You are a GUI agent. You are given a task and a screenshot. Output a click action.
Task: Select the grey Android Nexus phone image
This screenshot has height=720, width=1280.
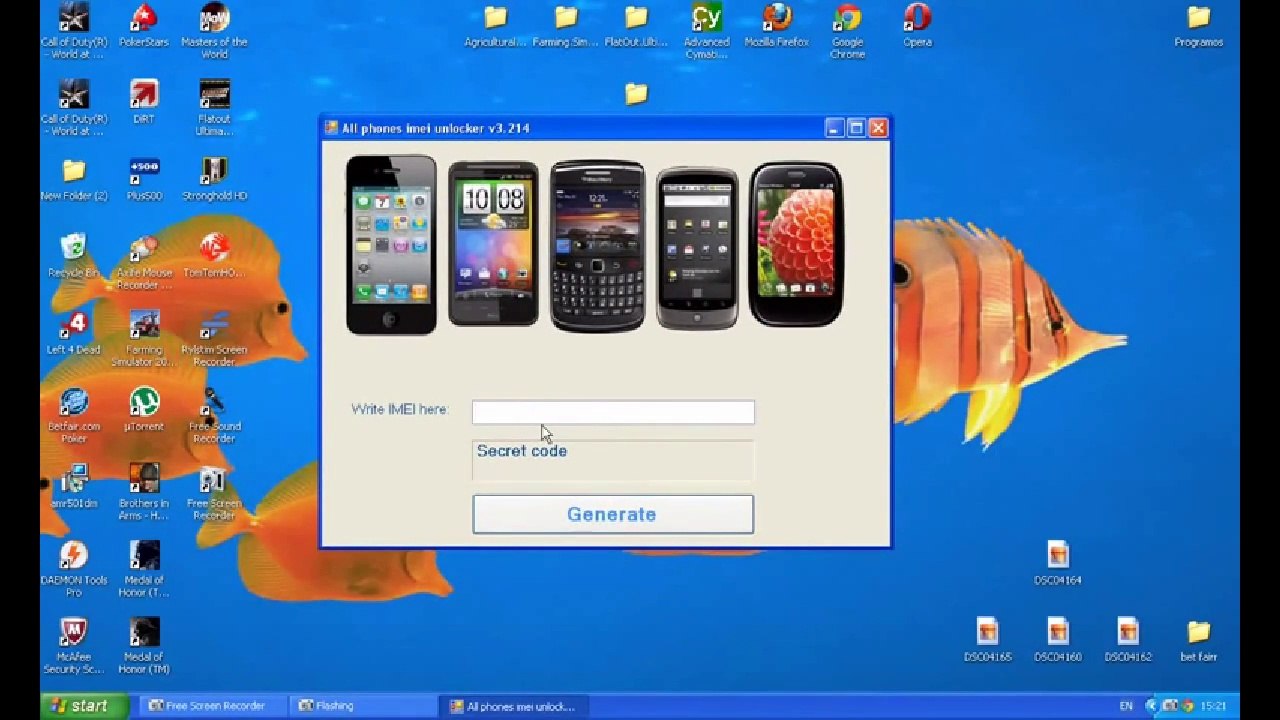coord(697,248)
